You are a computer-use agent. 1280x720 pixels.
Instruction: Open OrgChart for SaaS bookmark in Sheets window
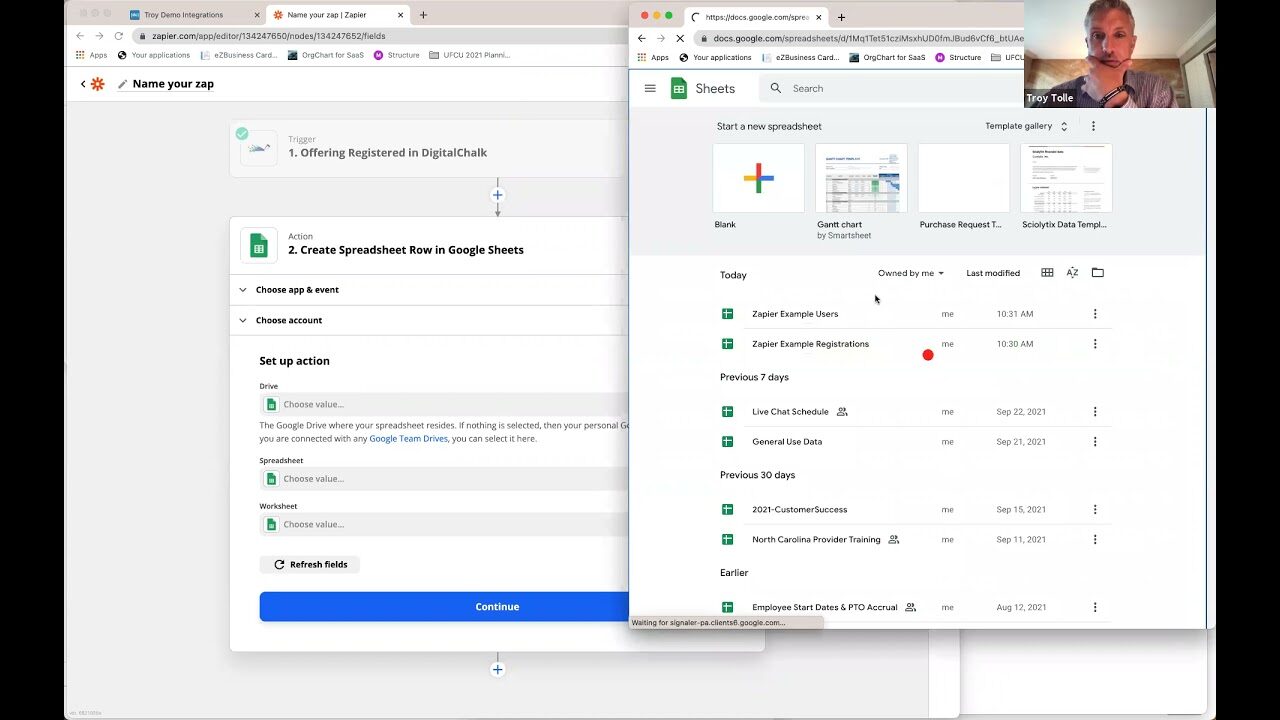point(886,58)
